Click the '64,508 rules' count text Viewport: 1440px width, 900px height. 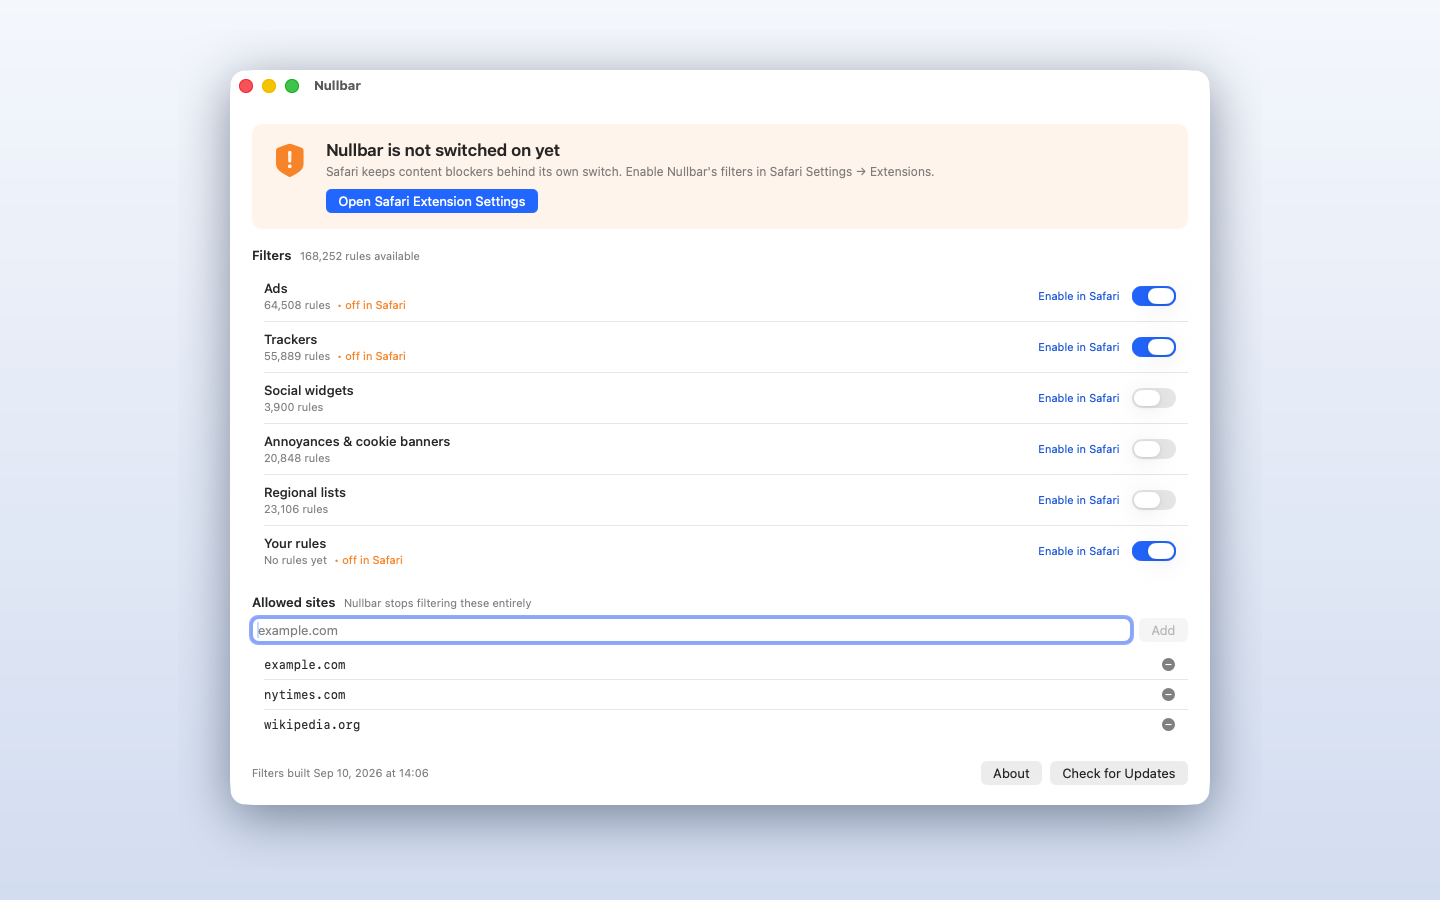click(297, 305)
